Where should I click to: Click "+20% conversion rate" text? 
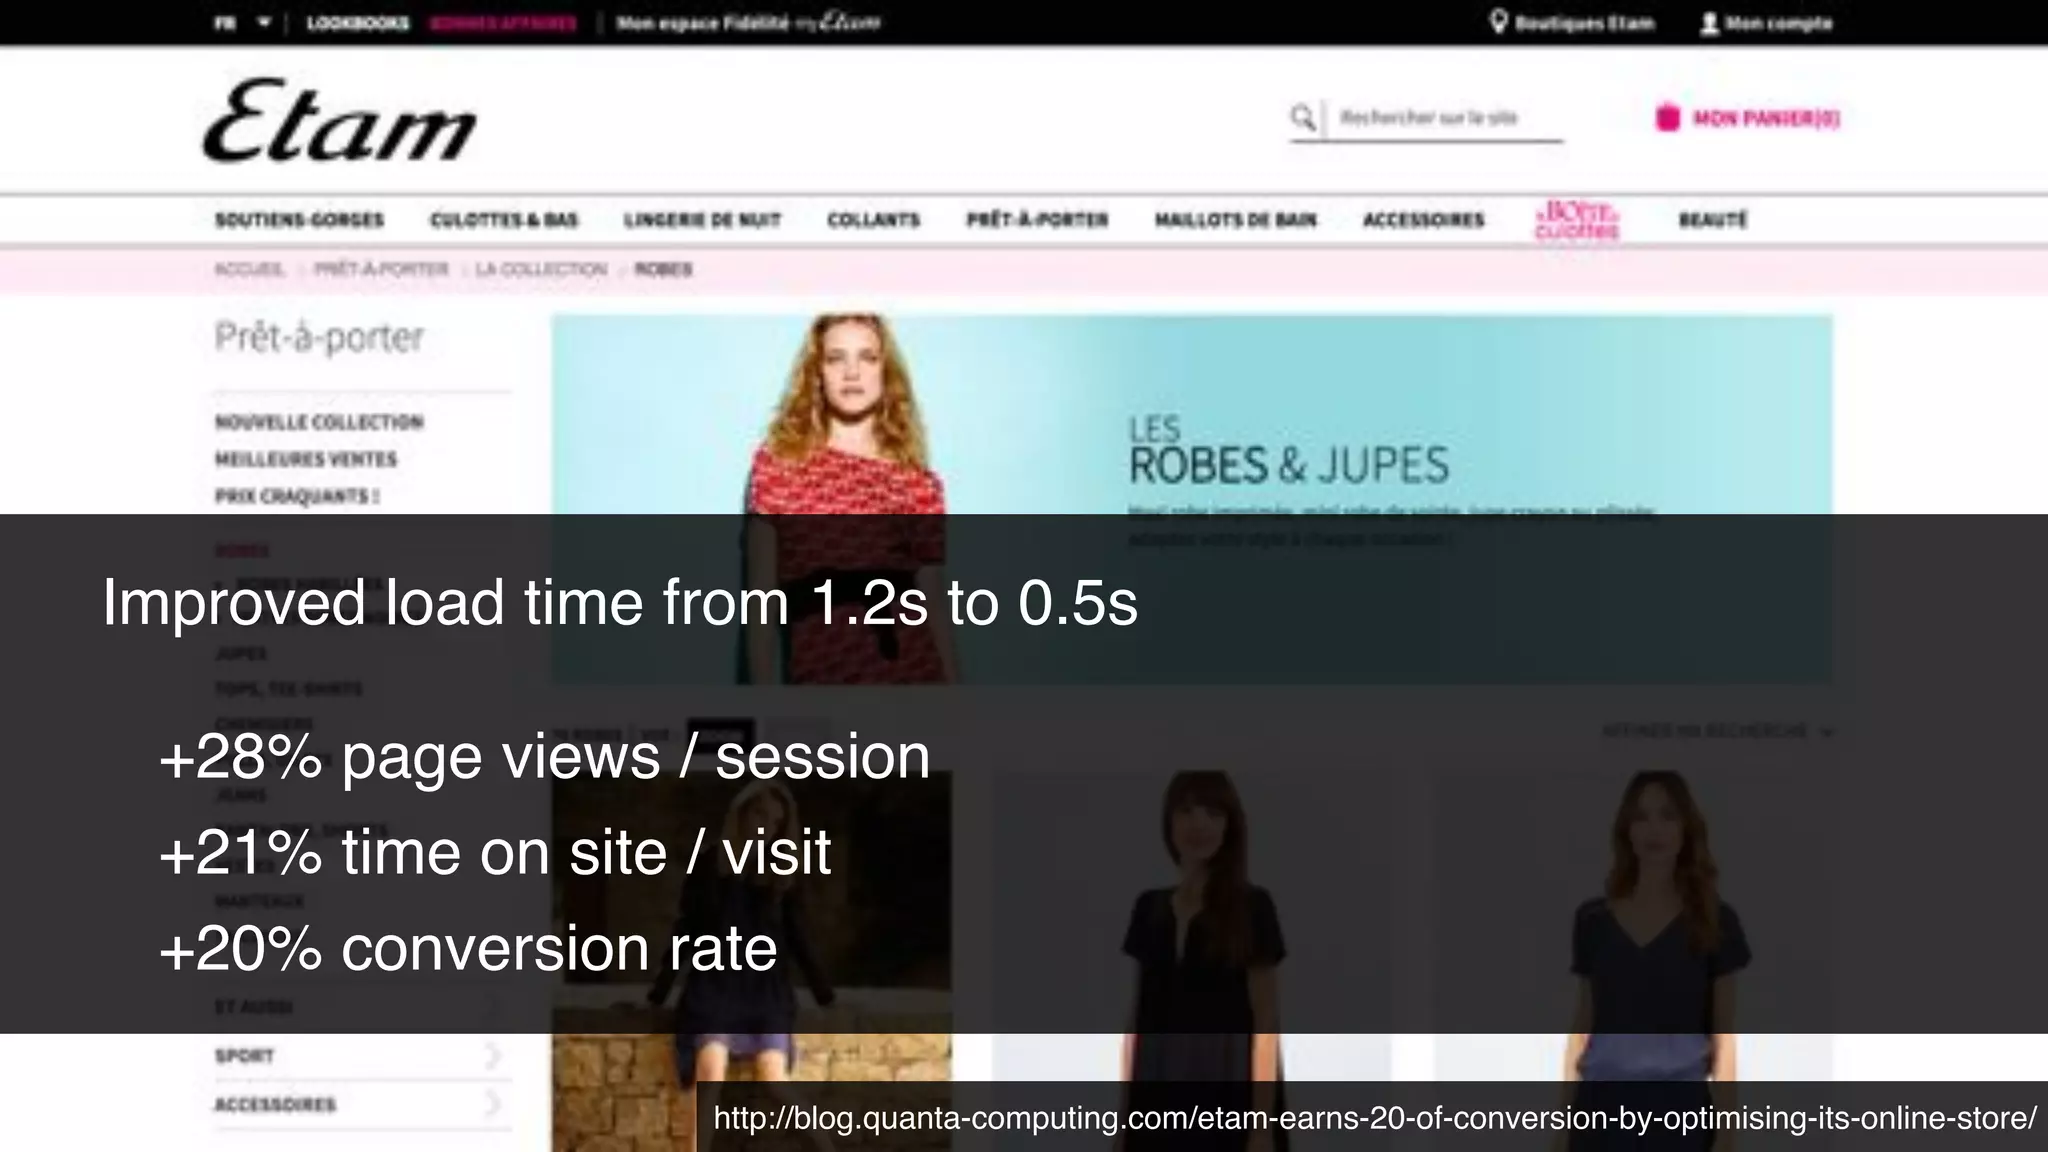coord(468,948)
